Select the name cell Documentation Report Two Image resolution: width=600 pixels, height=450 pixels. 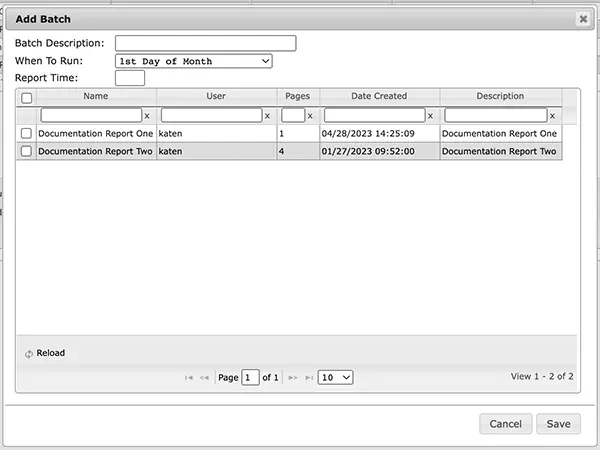coord(96,151)
